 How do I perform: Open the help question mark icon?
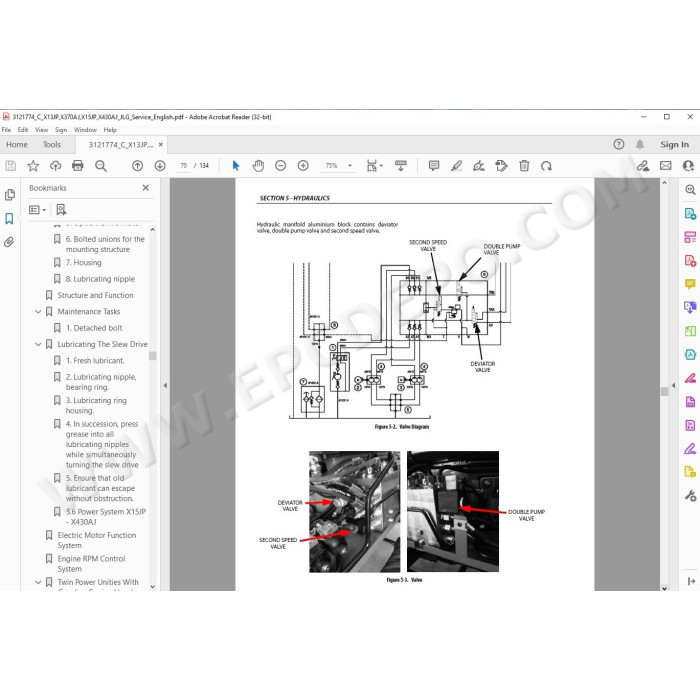click(x=619, y=144)
